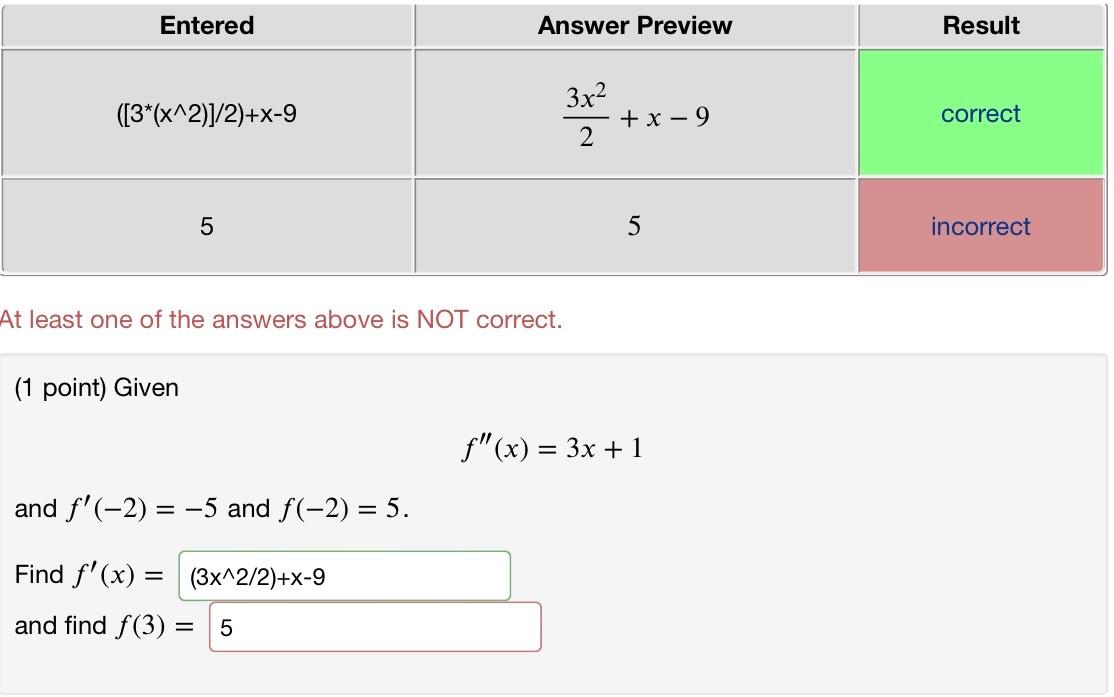Click the red 'incorrect' result cell
Screen dimensions: 1114x697
[980, 226]
